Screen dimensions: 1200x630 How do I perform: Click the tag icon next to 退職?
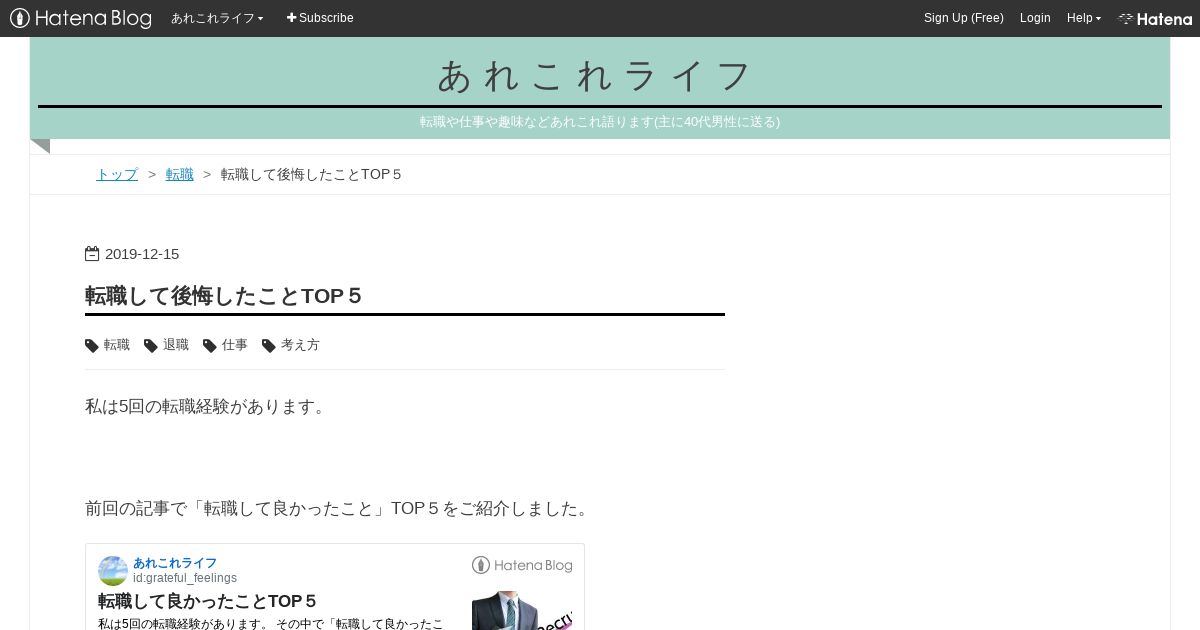tap(151, 346)
